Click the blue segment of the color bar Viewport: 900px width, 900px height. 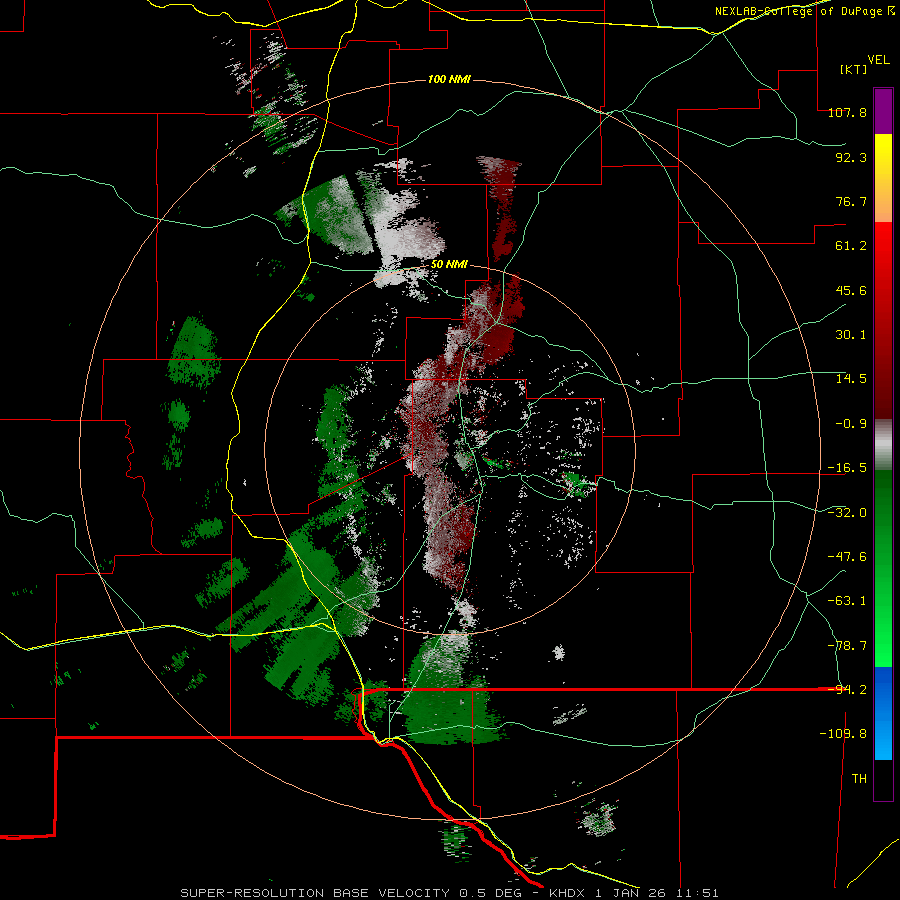click(x=883, y=713)
